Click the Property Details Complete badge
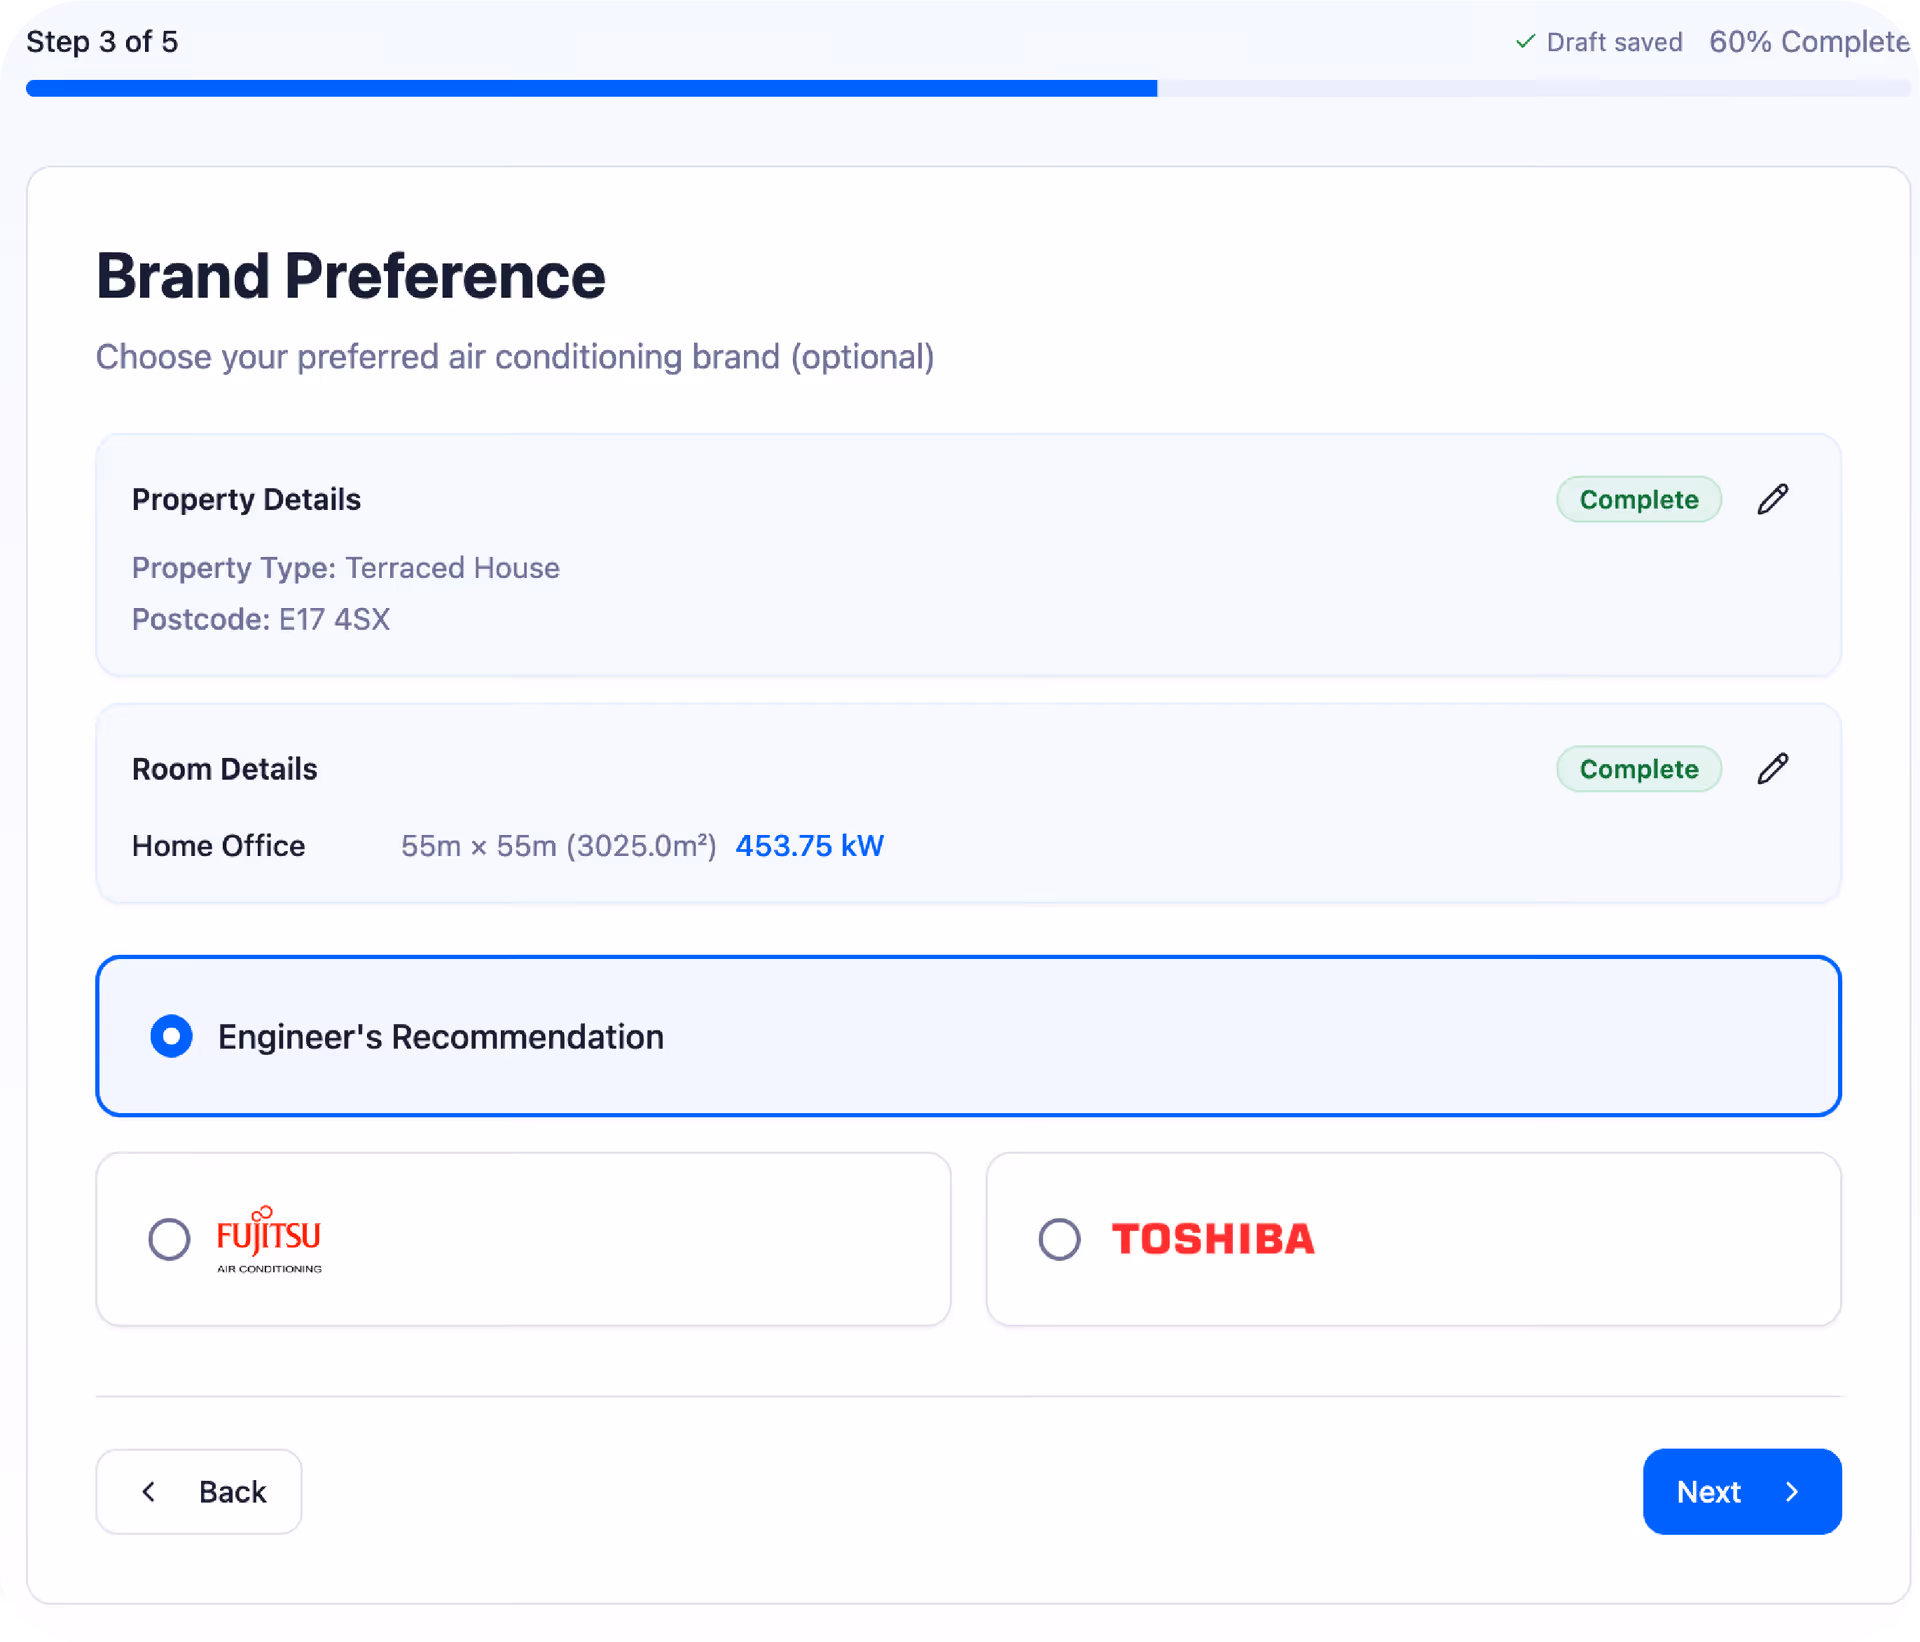This screenshot has height=1642, width=1920. 1638,499
